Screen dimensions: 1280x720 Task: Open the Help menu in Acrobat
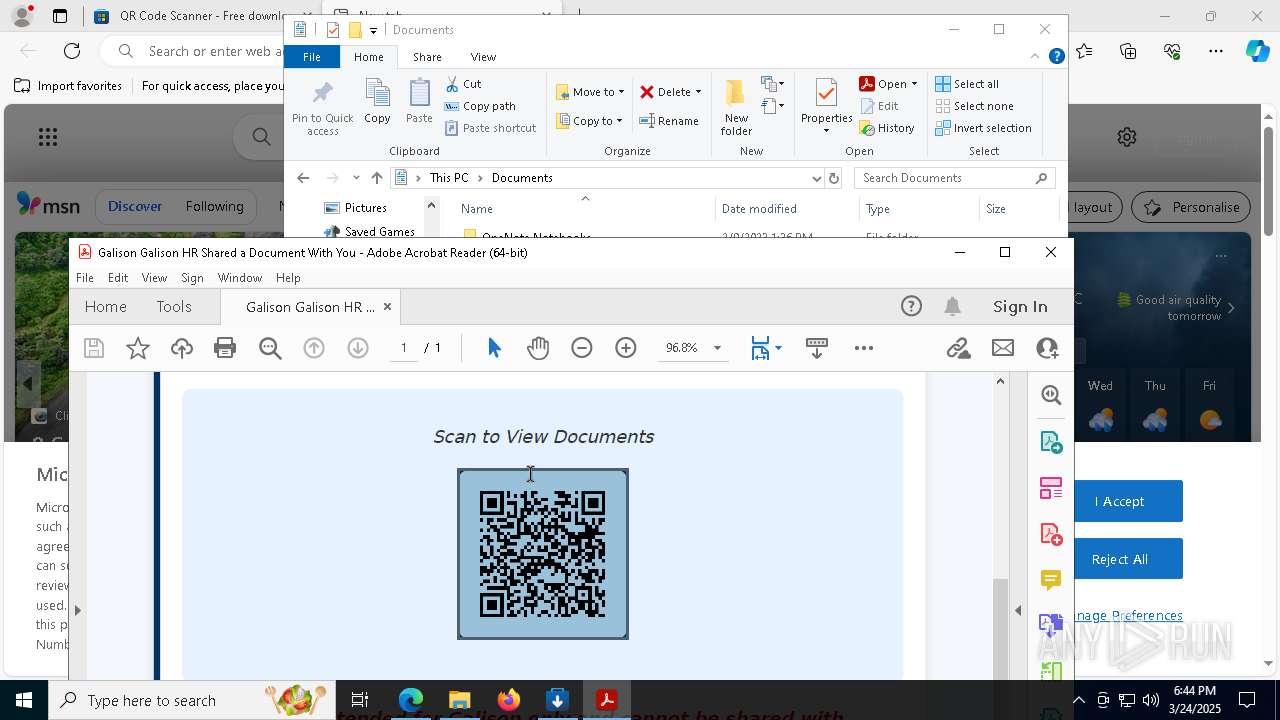point(288,278)
